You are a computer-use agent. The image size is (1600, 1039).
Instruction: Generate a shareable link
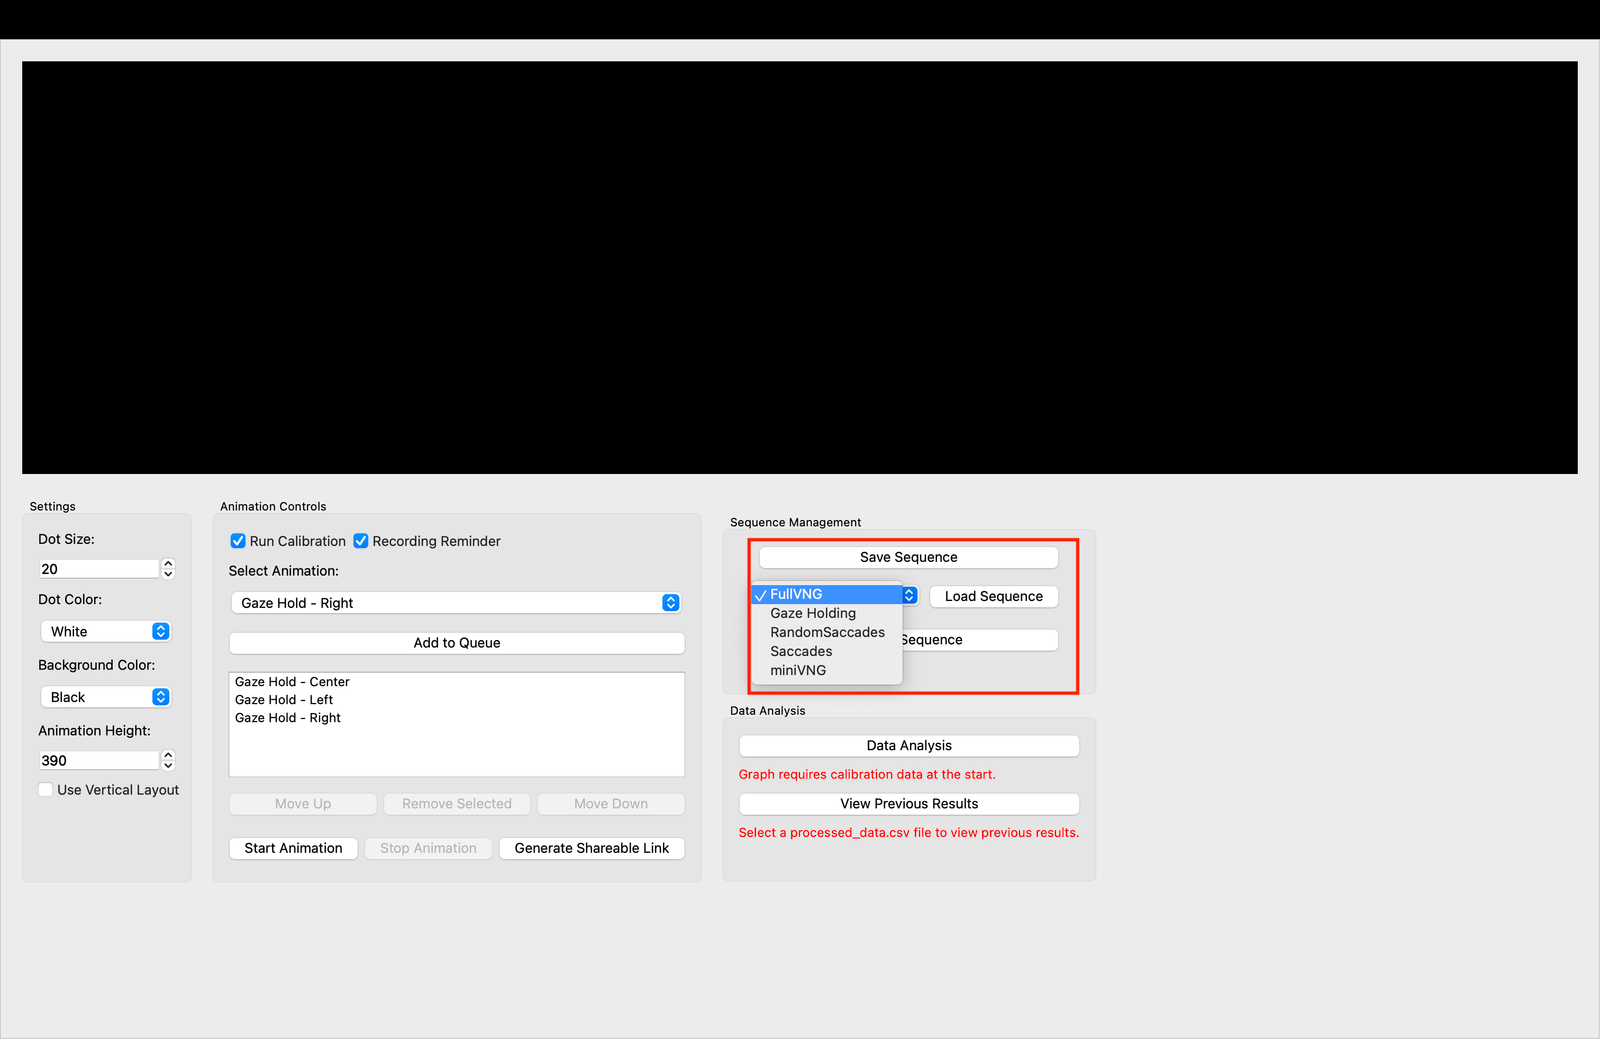(591, 848)
